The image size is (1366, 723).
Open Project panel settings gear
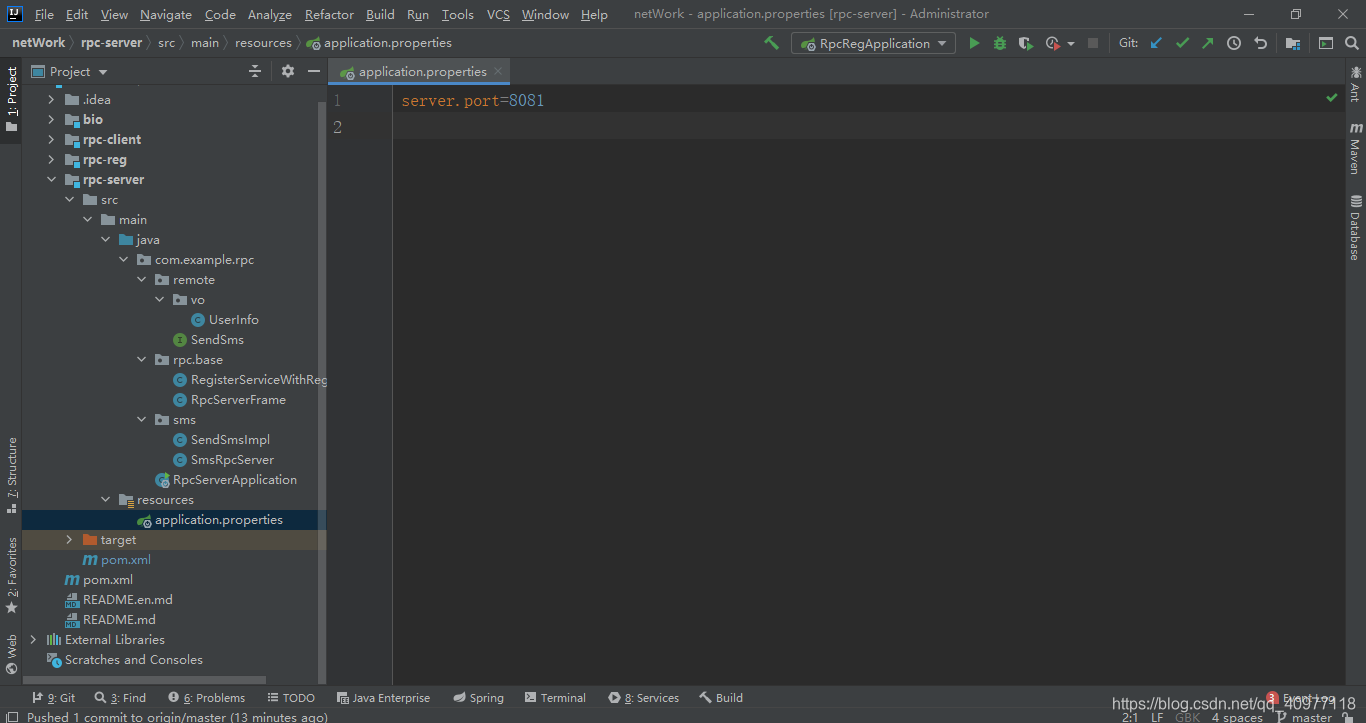[288, 71]
